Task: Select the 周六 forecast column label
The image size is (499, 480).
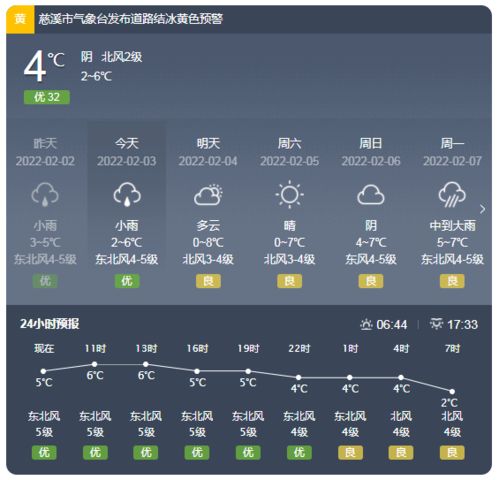Action: (x=289, y=144)
